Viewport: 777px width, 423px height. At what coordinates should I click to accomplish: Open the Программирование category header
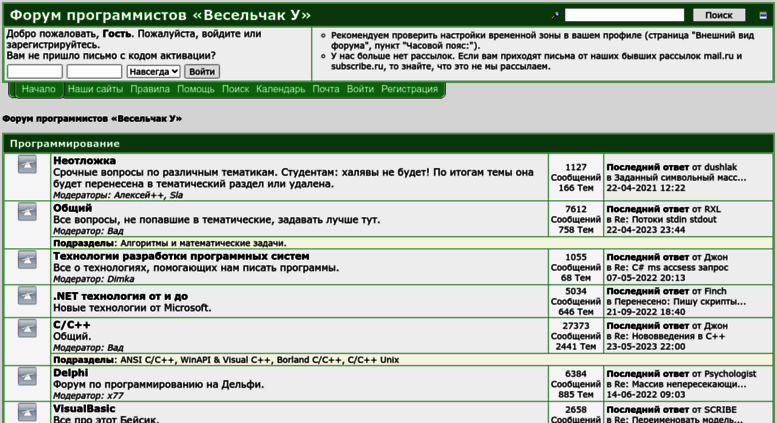(65, 144)
